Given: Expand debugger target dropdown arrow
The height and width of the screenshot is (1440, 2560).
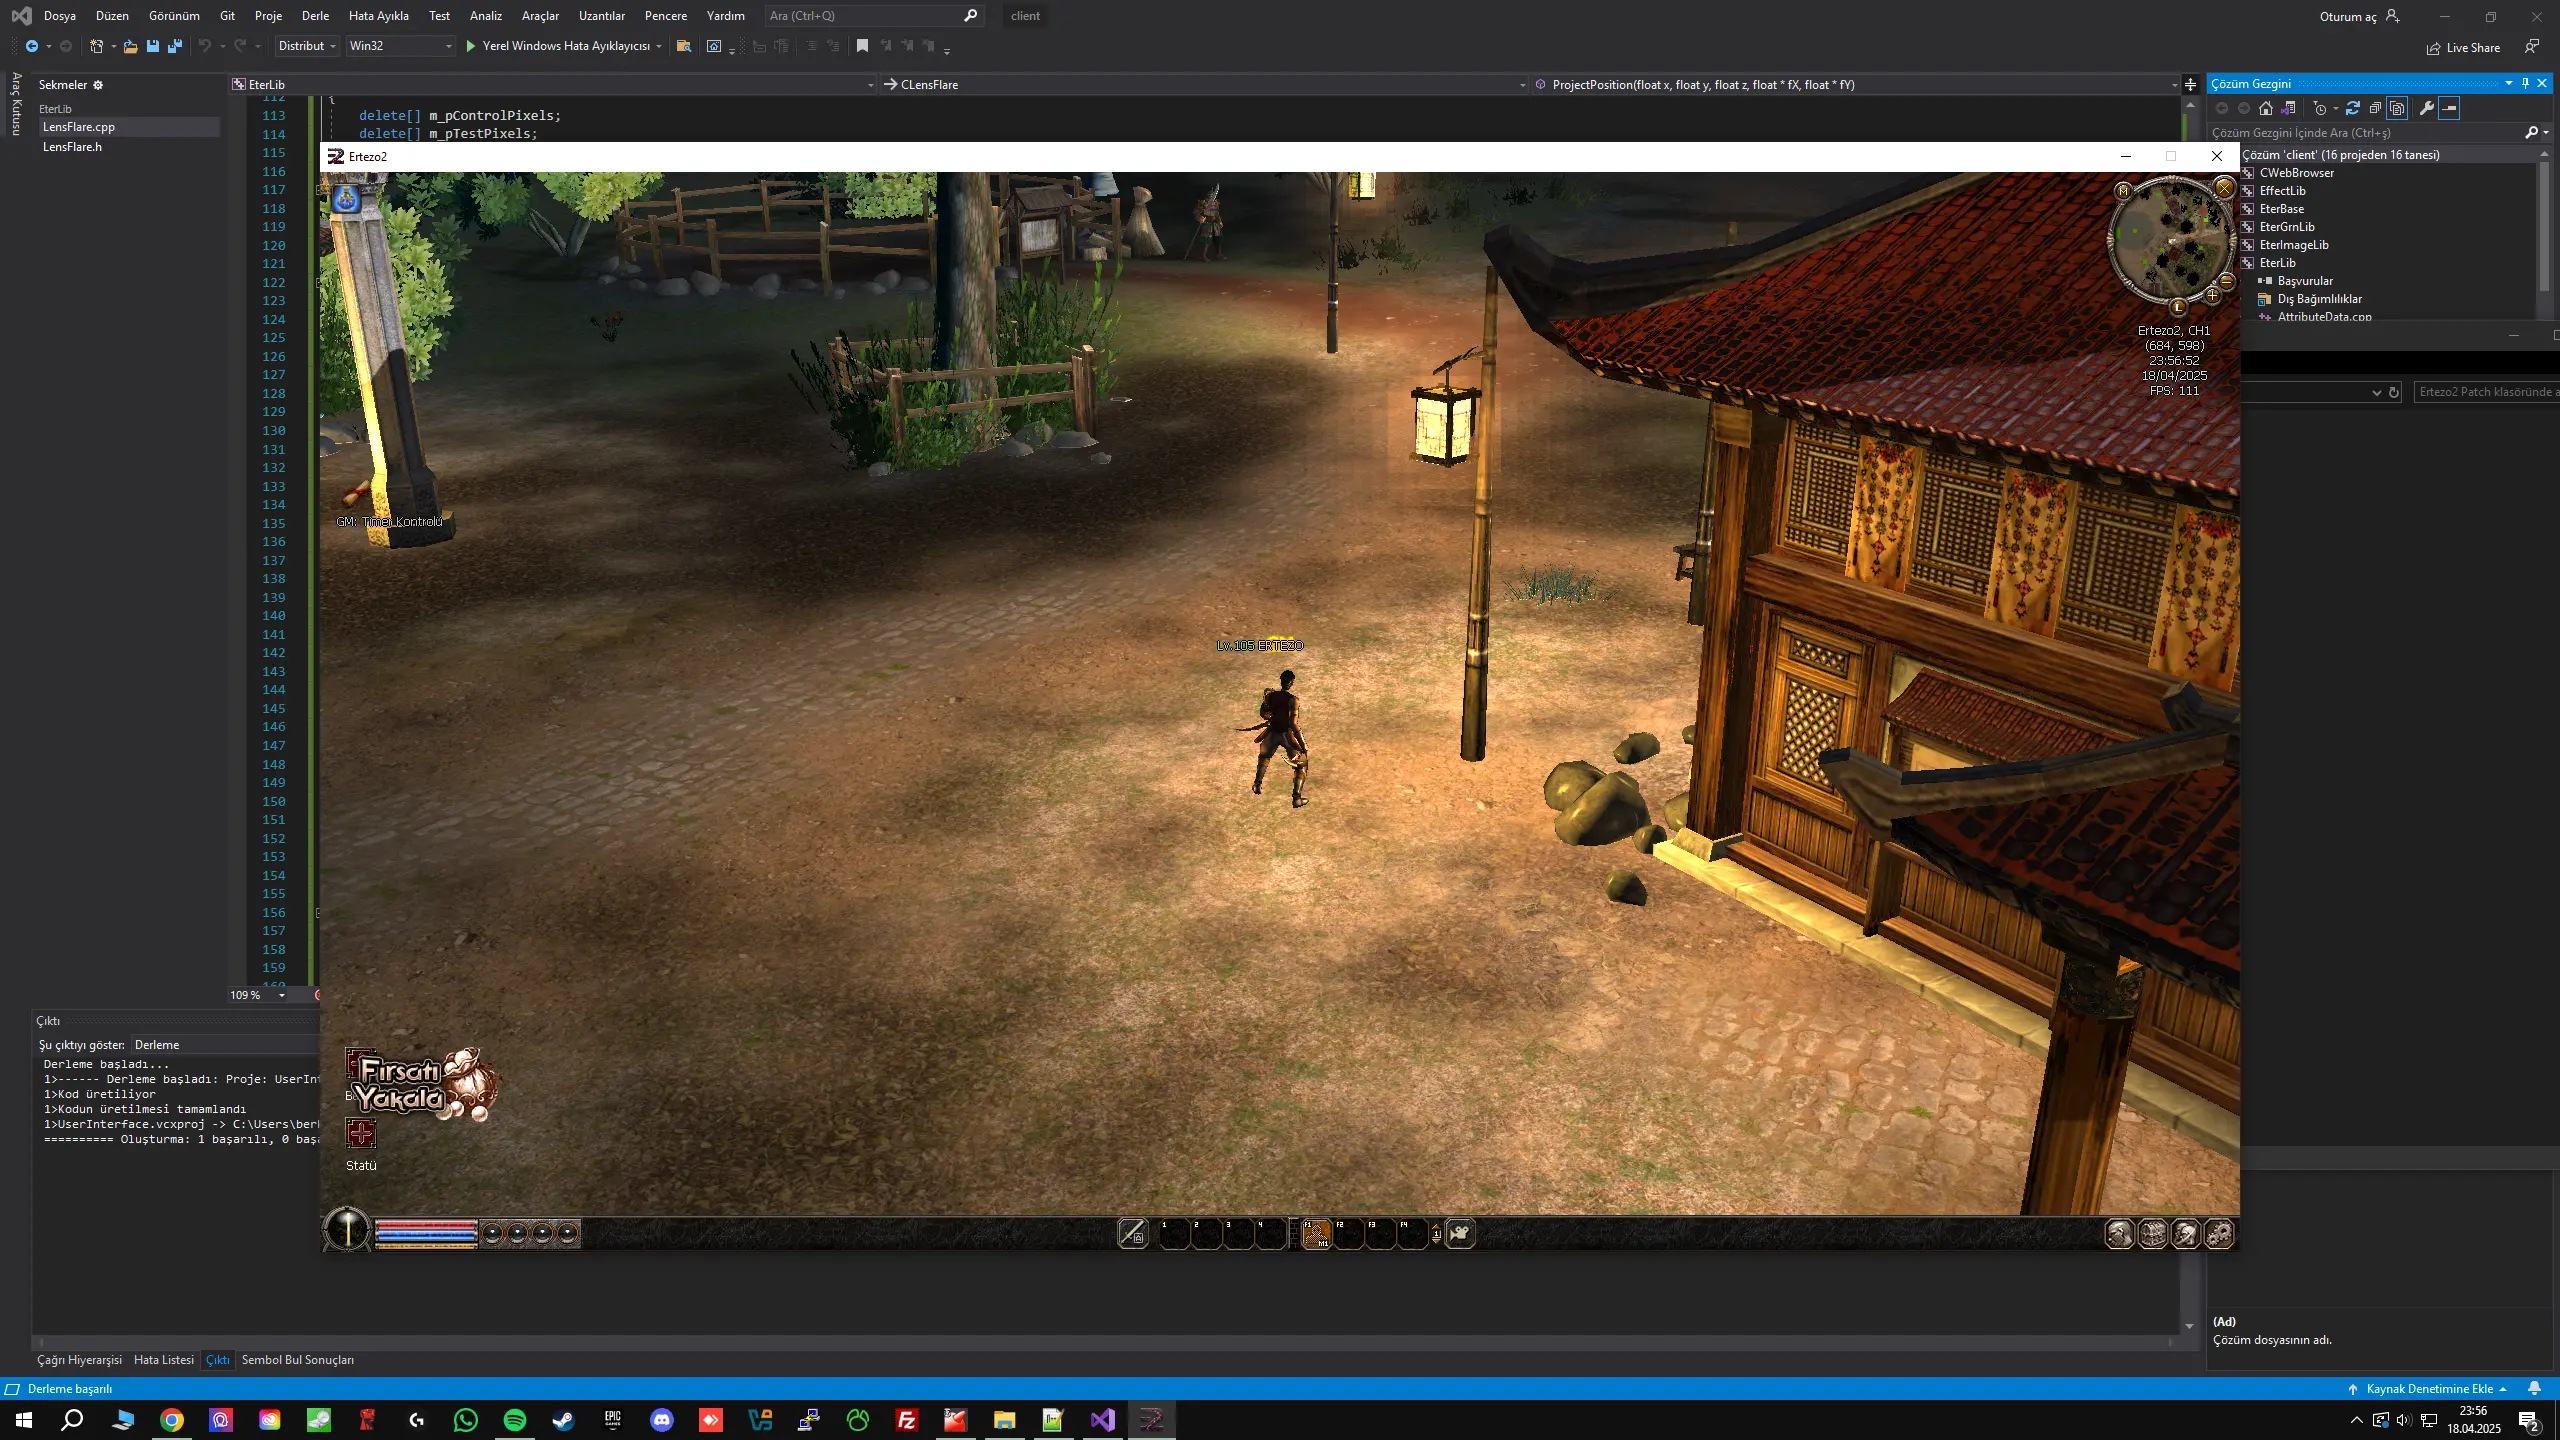Looking at the screenshot, I should [x=659, y=46].
